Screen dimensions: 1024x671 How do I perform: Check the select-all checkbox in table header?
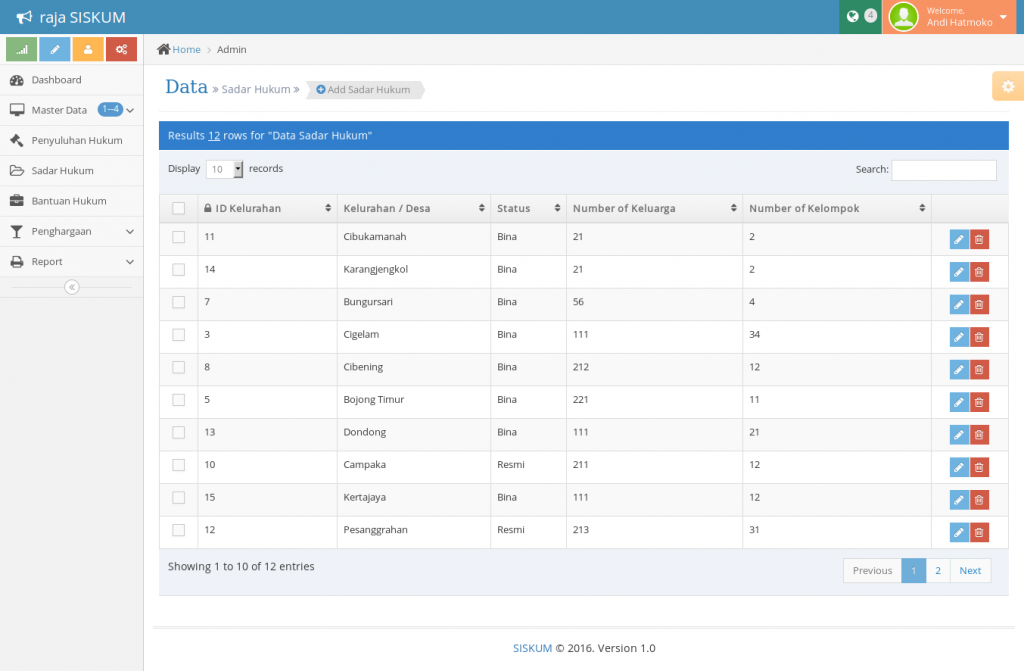coord(179,208)
